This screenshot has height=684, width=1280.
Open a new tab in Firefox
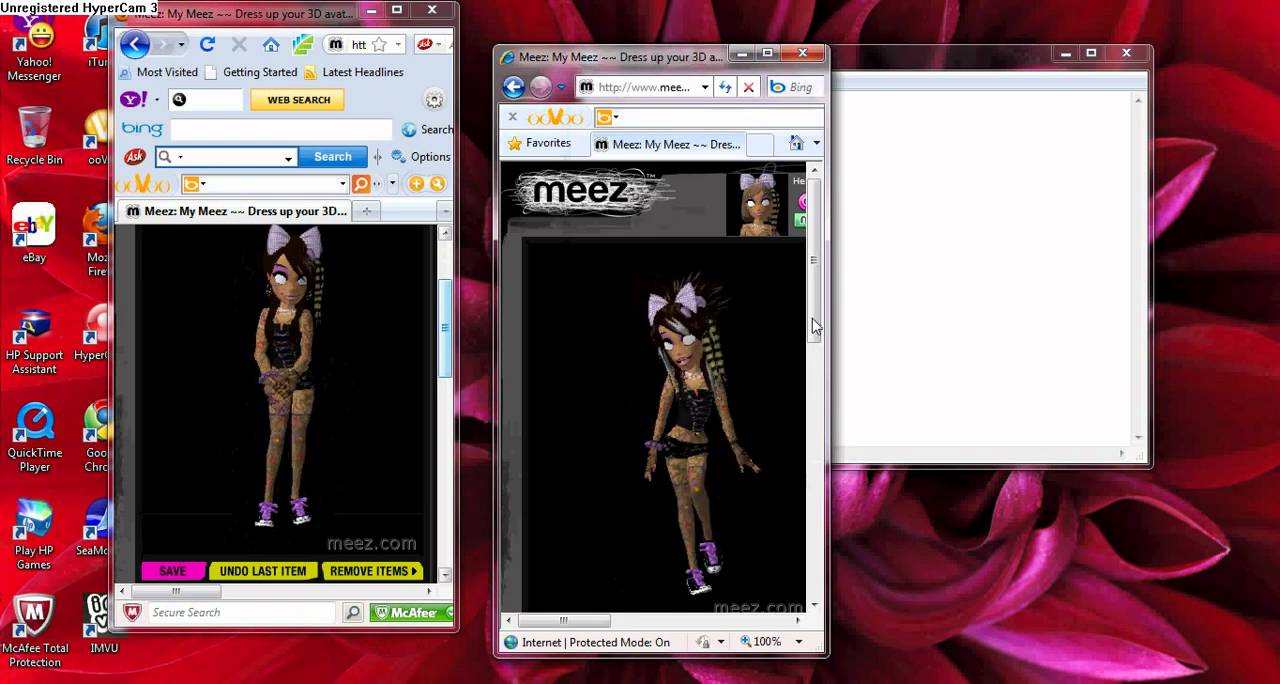(x=366, y=211)
